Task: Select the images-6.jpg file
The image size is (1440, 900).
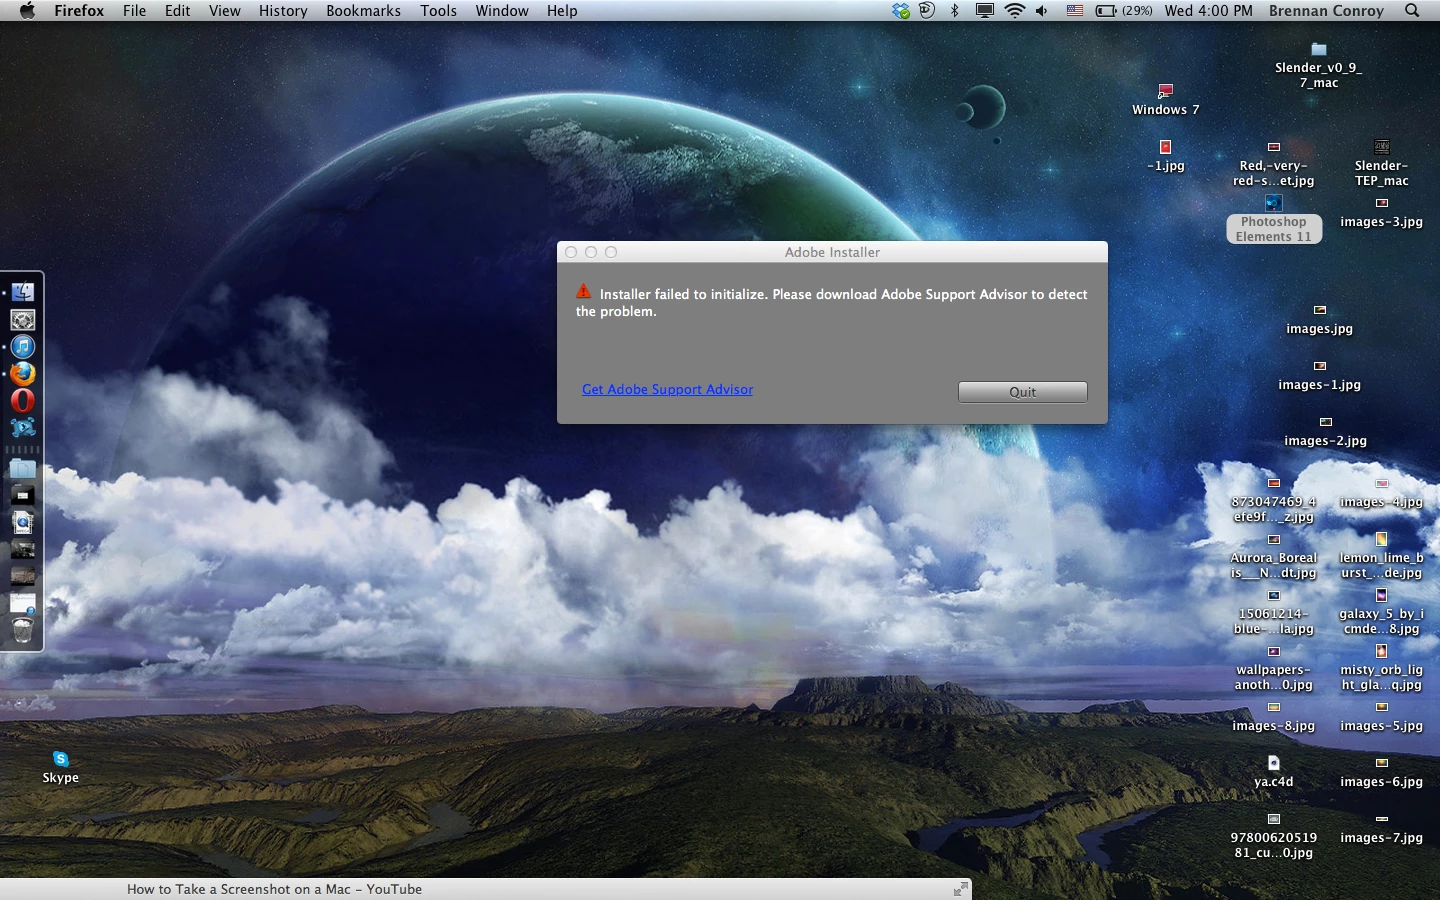Action: [x=1381, y=772]
